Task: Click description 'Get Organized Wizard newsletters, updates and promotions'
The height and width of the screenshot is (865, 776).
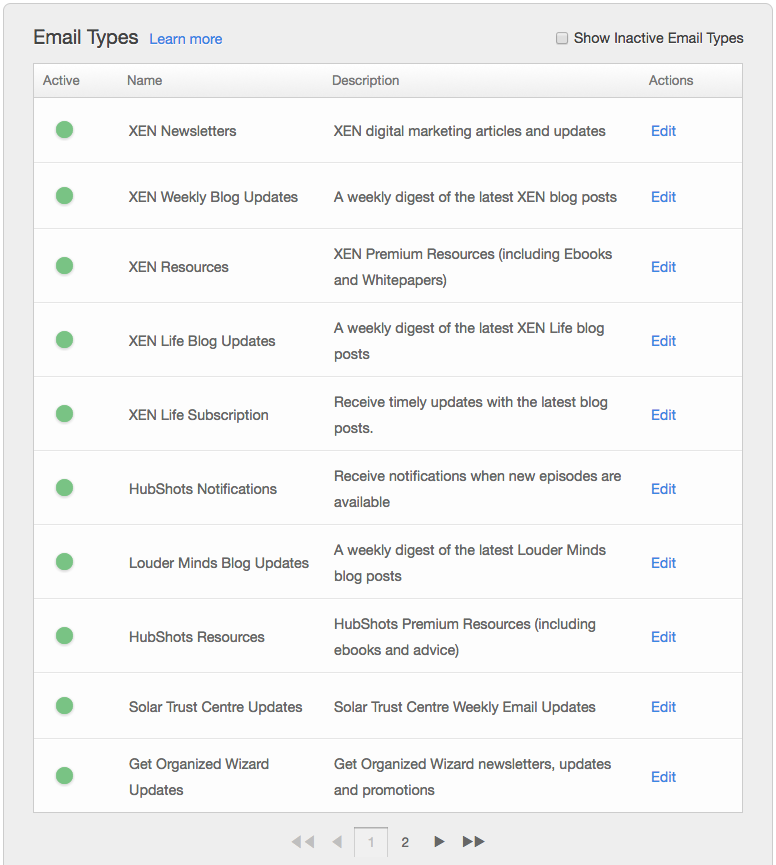Action: 472,777
